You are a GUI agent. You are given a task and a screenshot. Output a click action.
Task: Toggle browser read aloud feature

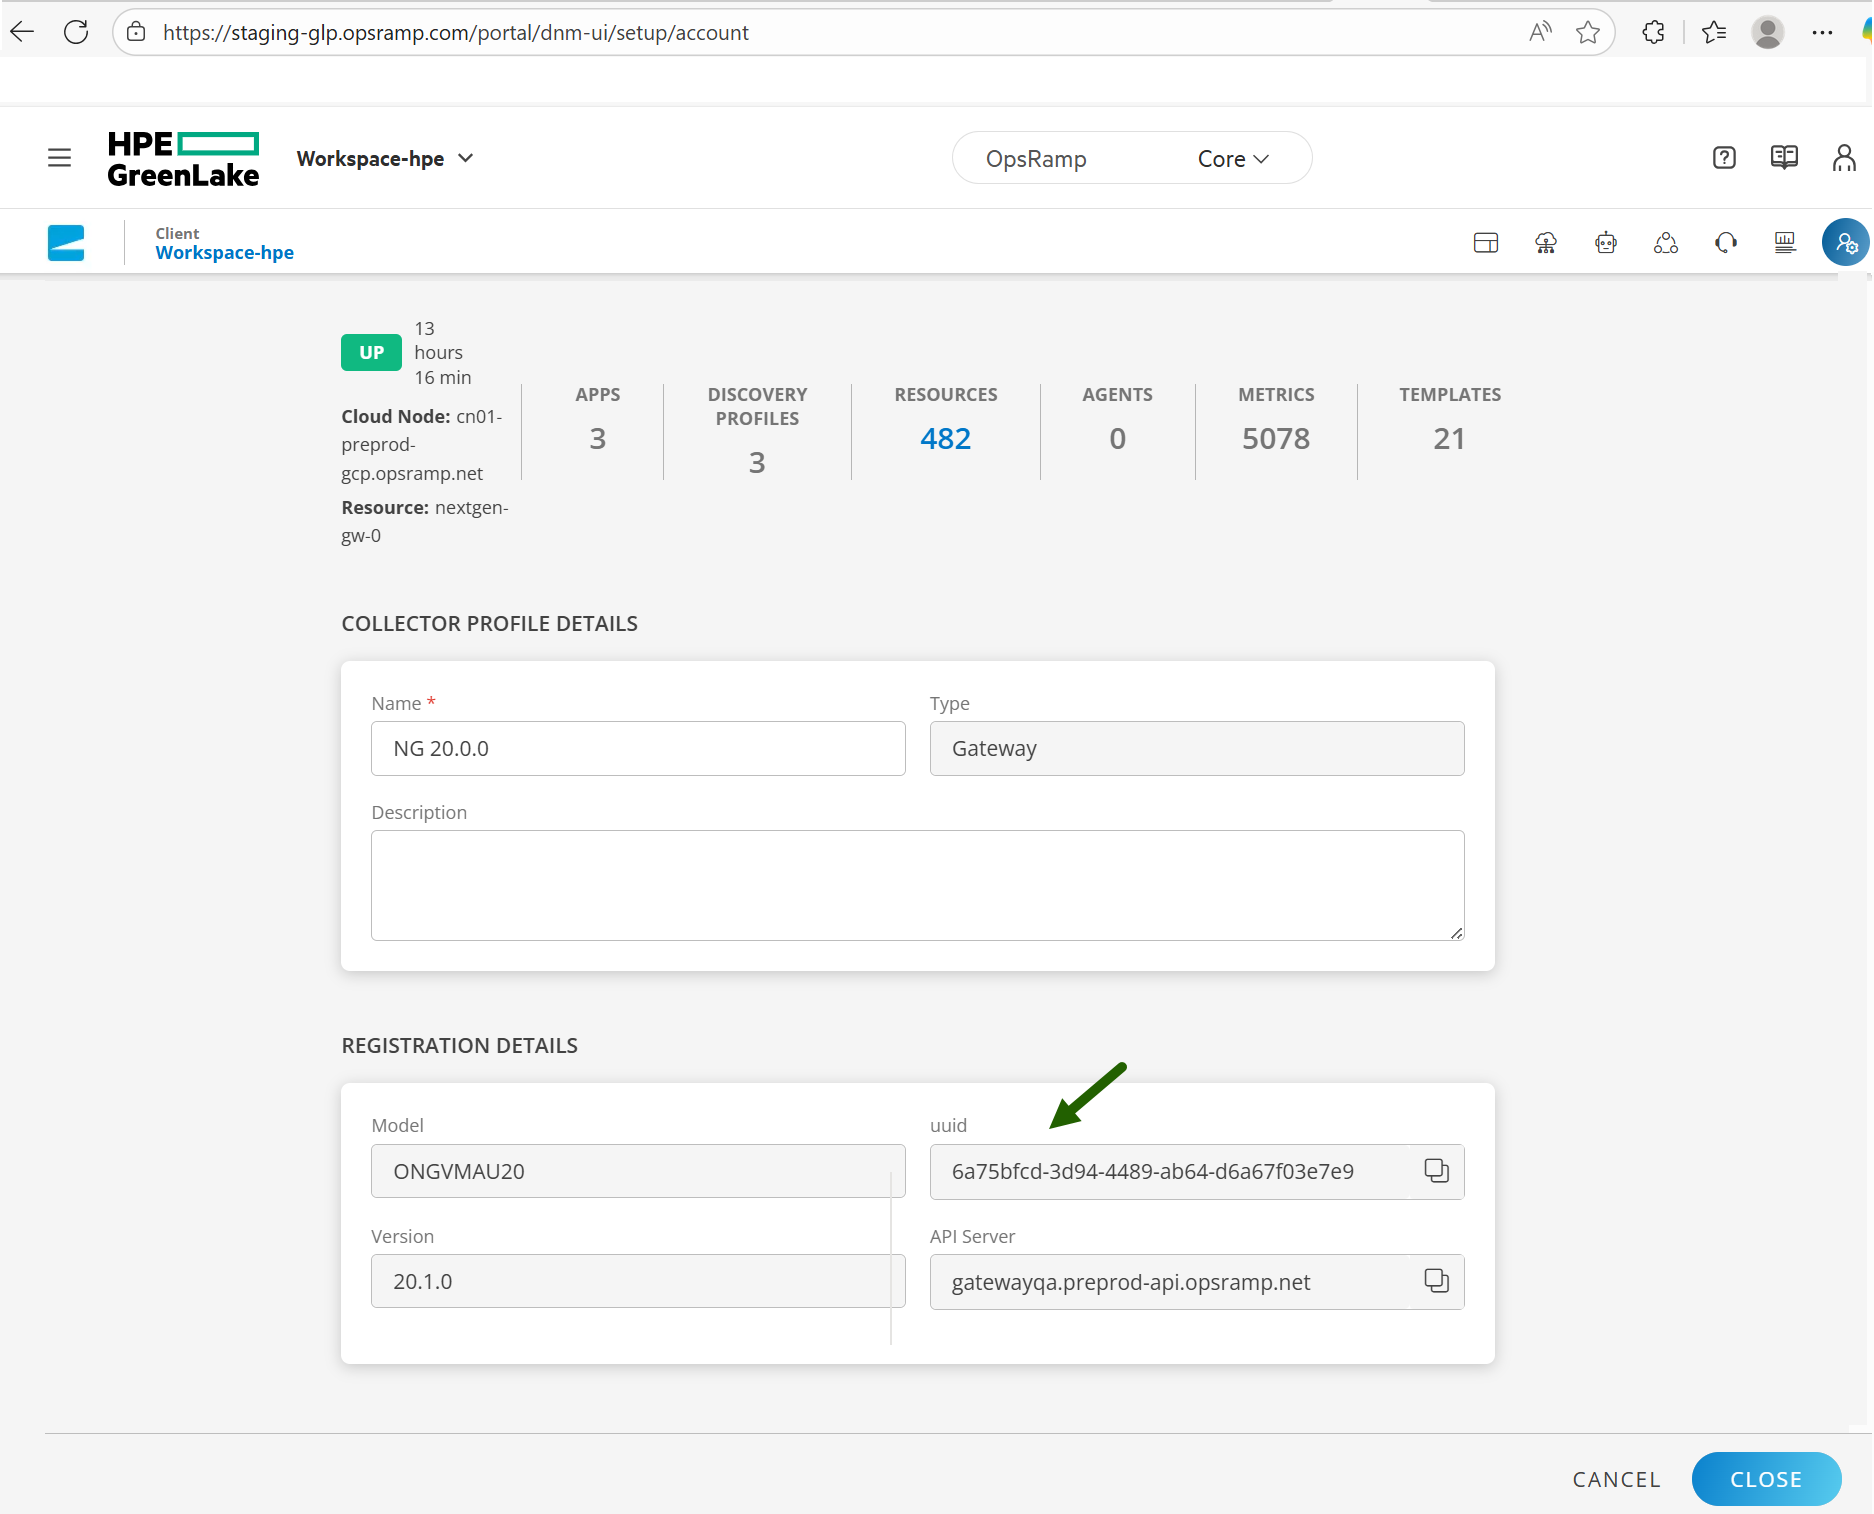[1540, 32]
